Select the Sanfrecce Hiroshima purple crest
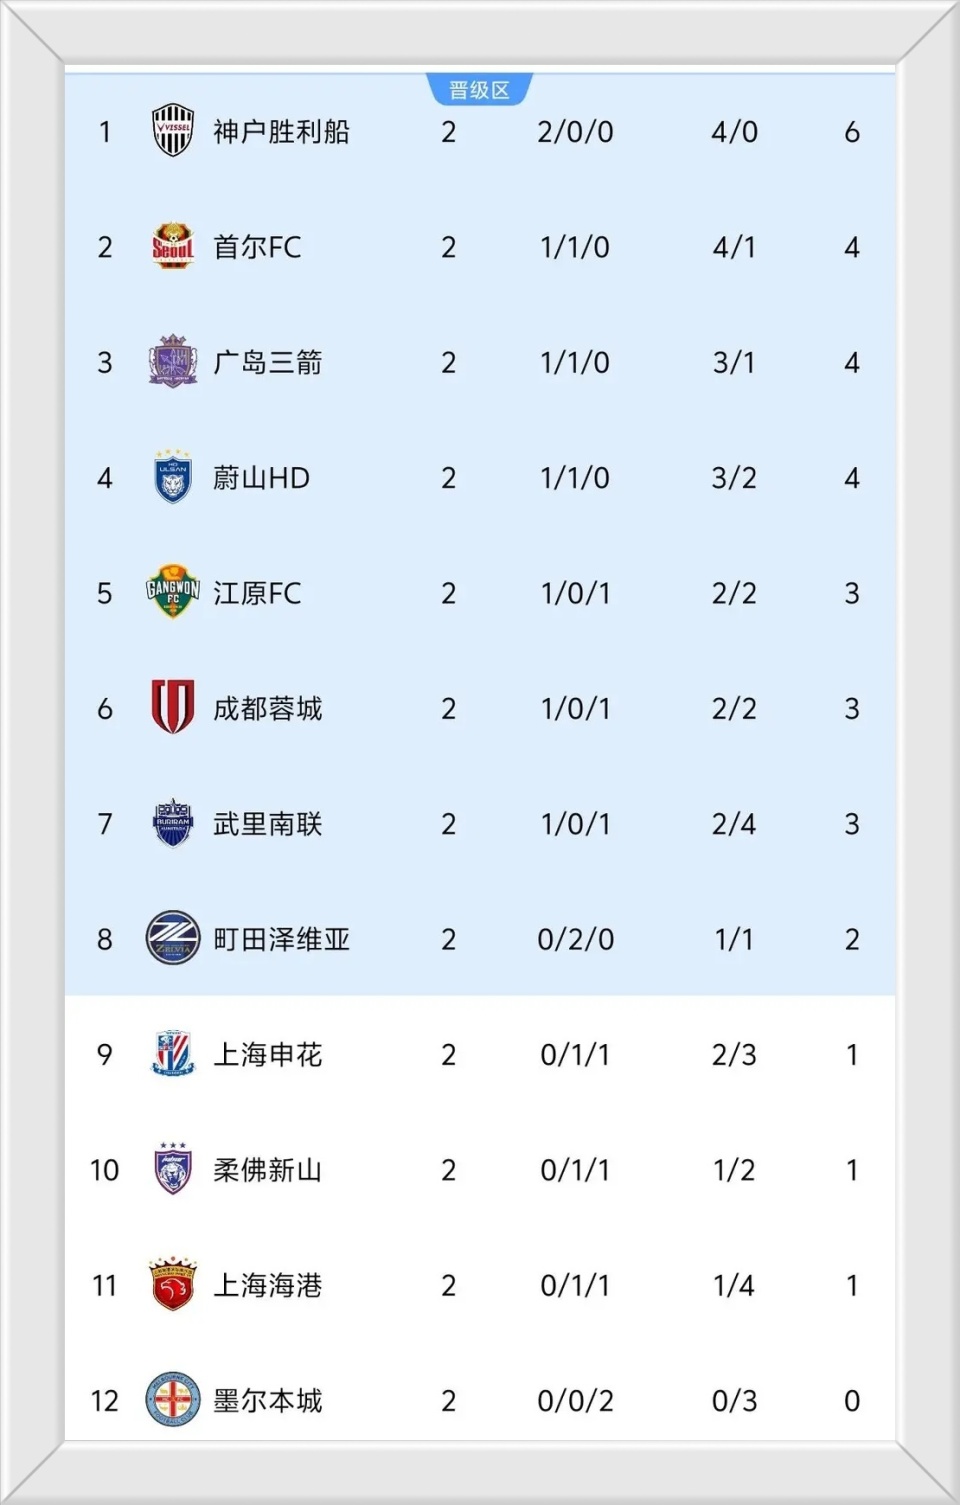 coord(172,362)
